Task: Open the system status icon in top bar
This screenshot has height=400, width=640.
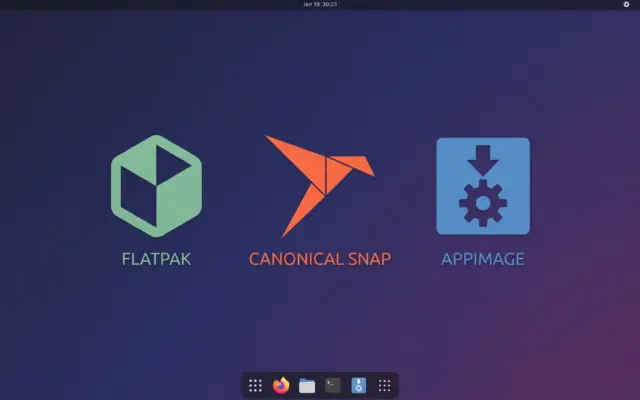Action: [626, 4]
